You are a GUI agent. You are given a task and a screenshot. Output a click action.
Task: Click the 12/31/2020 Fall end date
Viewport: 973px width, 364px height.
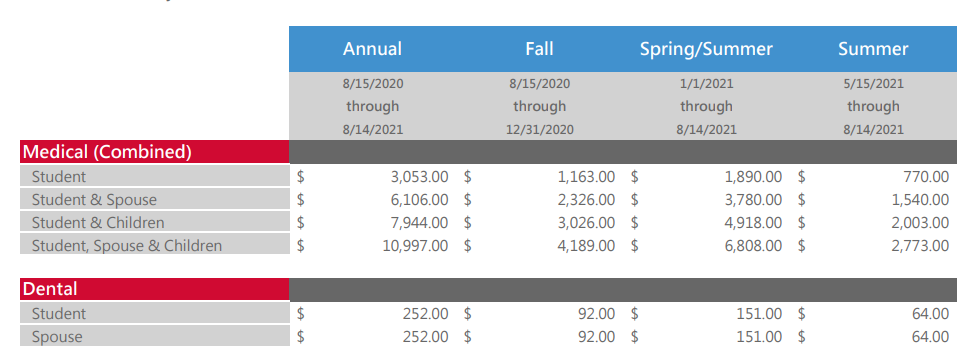click(x=539, y=130)
